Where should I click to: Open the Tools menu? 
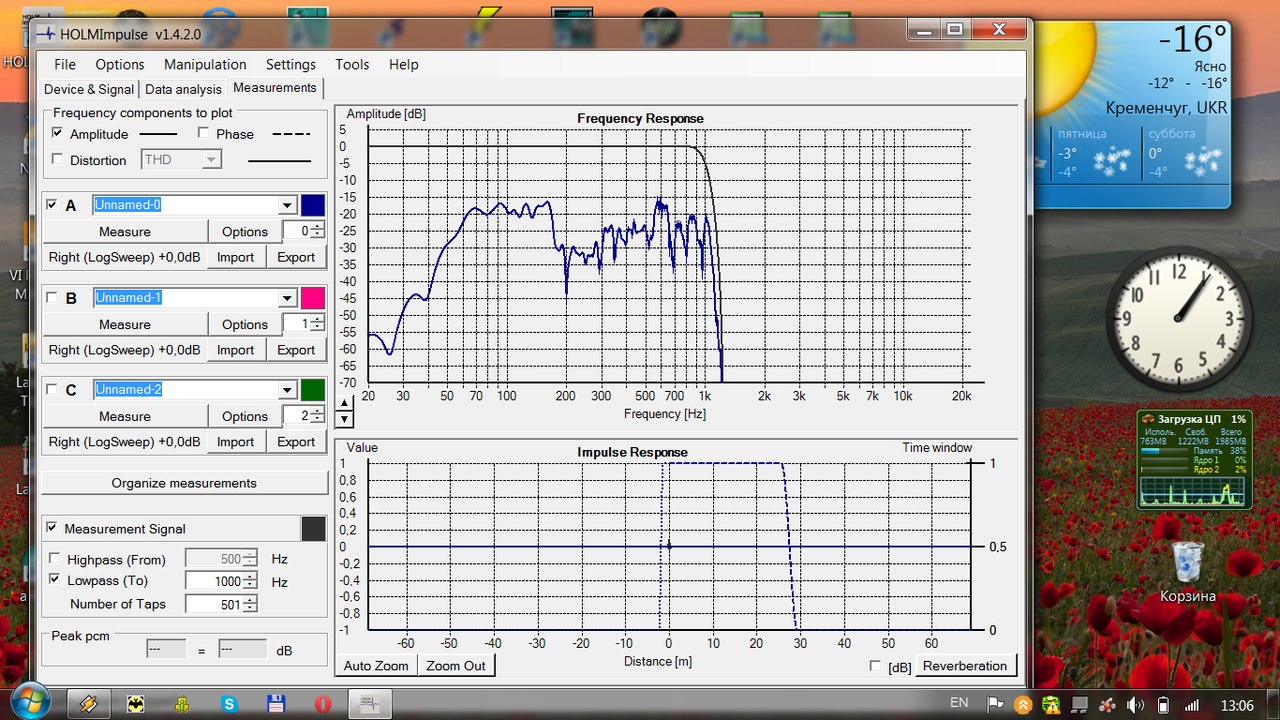click(352, 64)
